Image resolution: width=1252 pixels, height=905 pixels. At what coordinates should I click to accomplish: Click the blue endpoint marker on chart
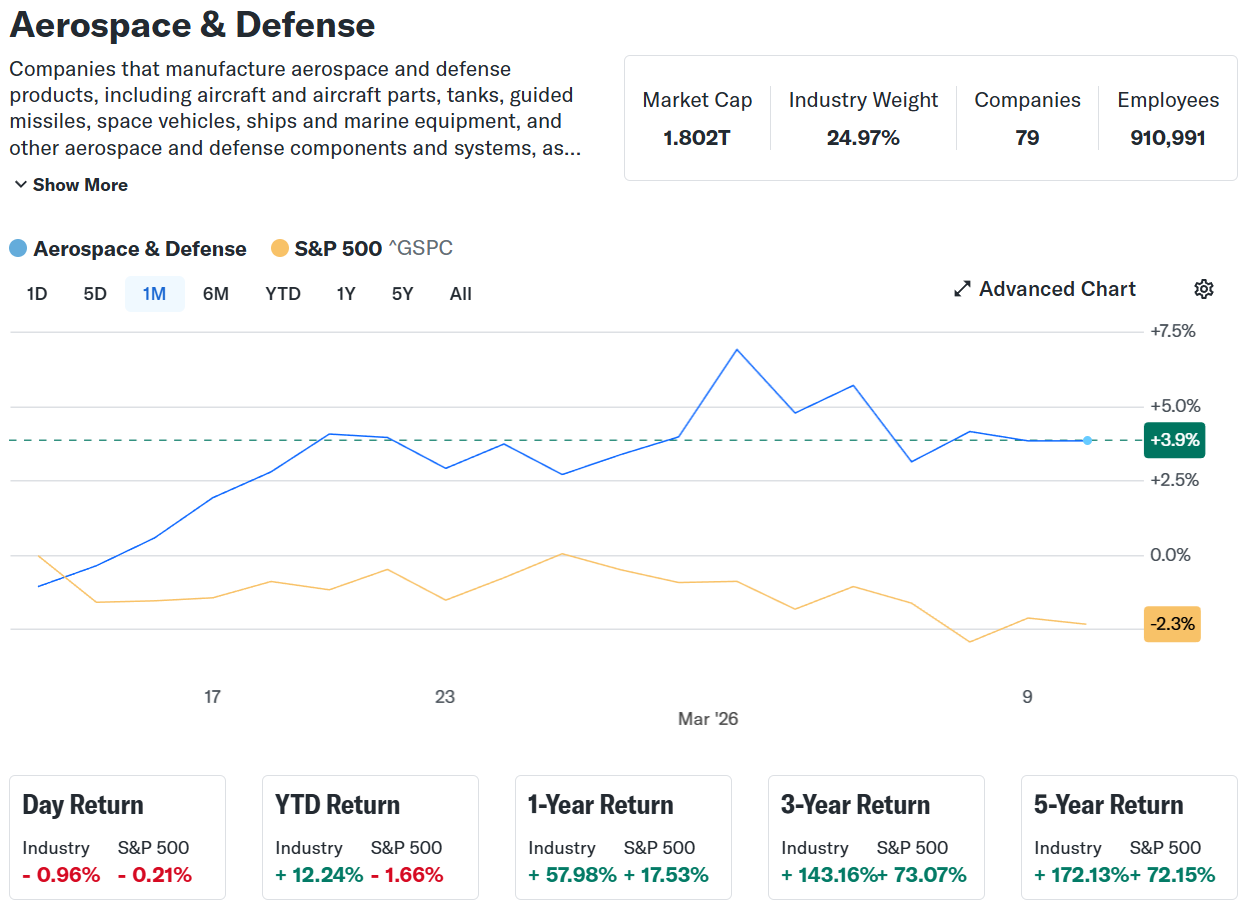pos(1088,440)
